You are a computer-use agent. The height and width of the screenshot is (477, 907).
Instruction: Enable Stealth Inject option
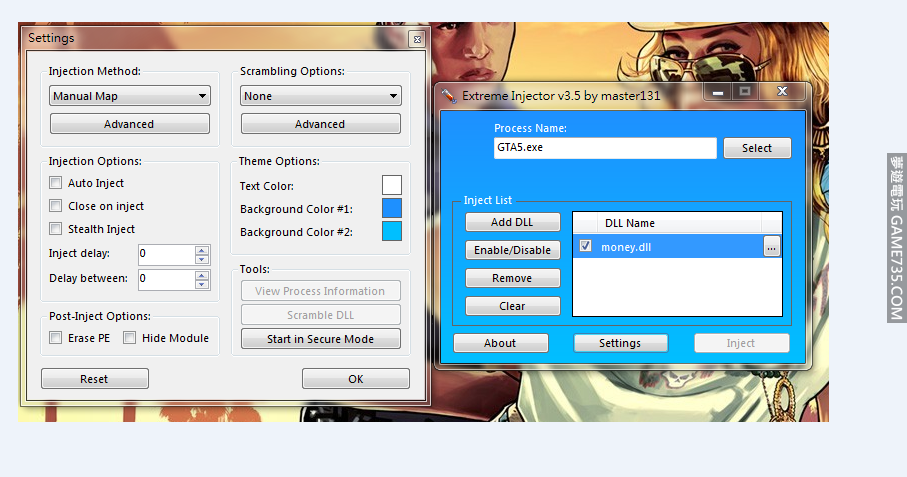tap(56, 229)
